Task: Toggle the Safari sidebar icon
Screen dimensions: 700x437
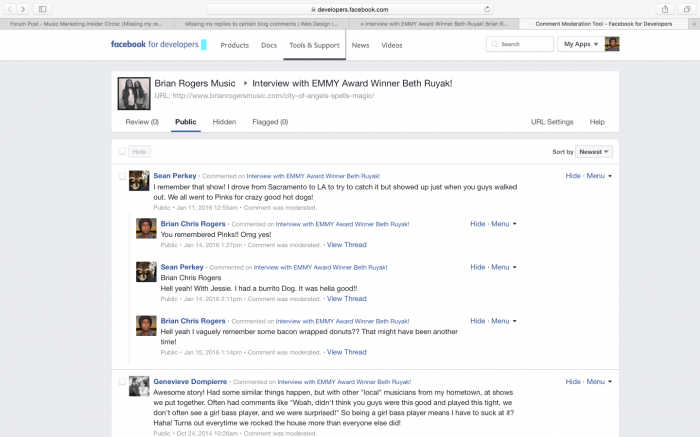Action: pos(42,9)
